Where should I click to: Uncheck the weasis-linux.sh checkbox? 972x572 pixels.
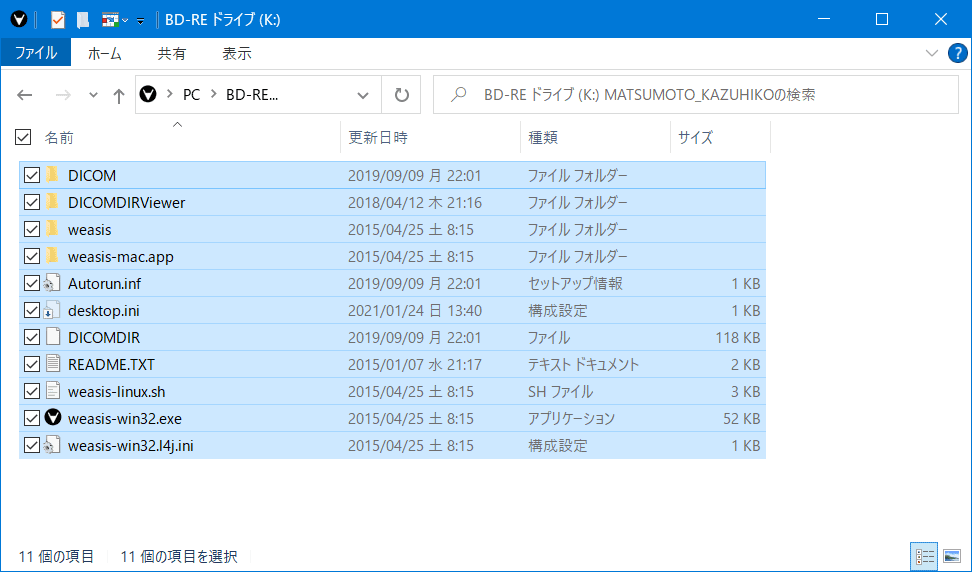pyautogui.click(x=32, y=391)
